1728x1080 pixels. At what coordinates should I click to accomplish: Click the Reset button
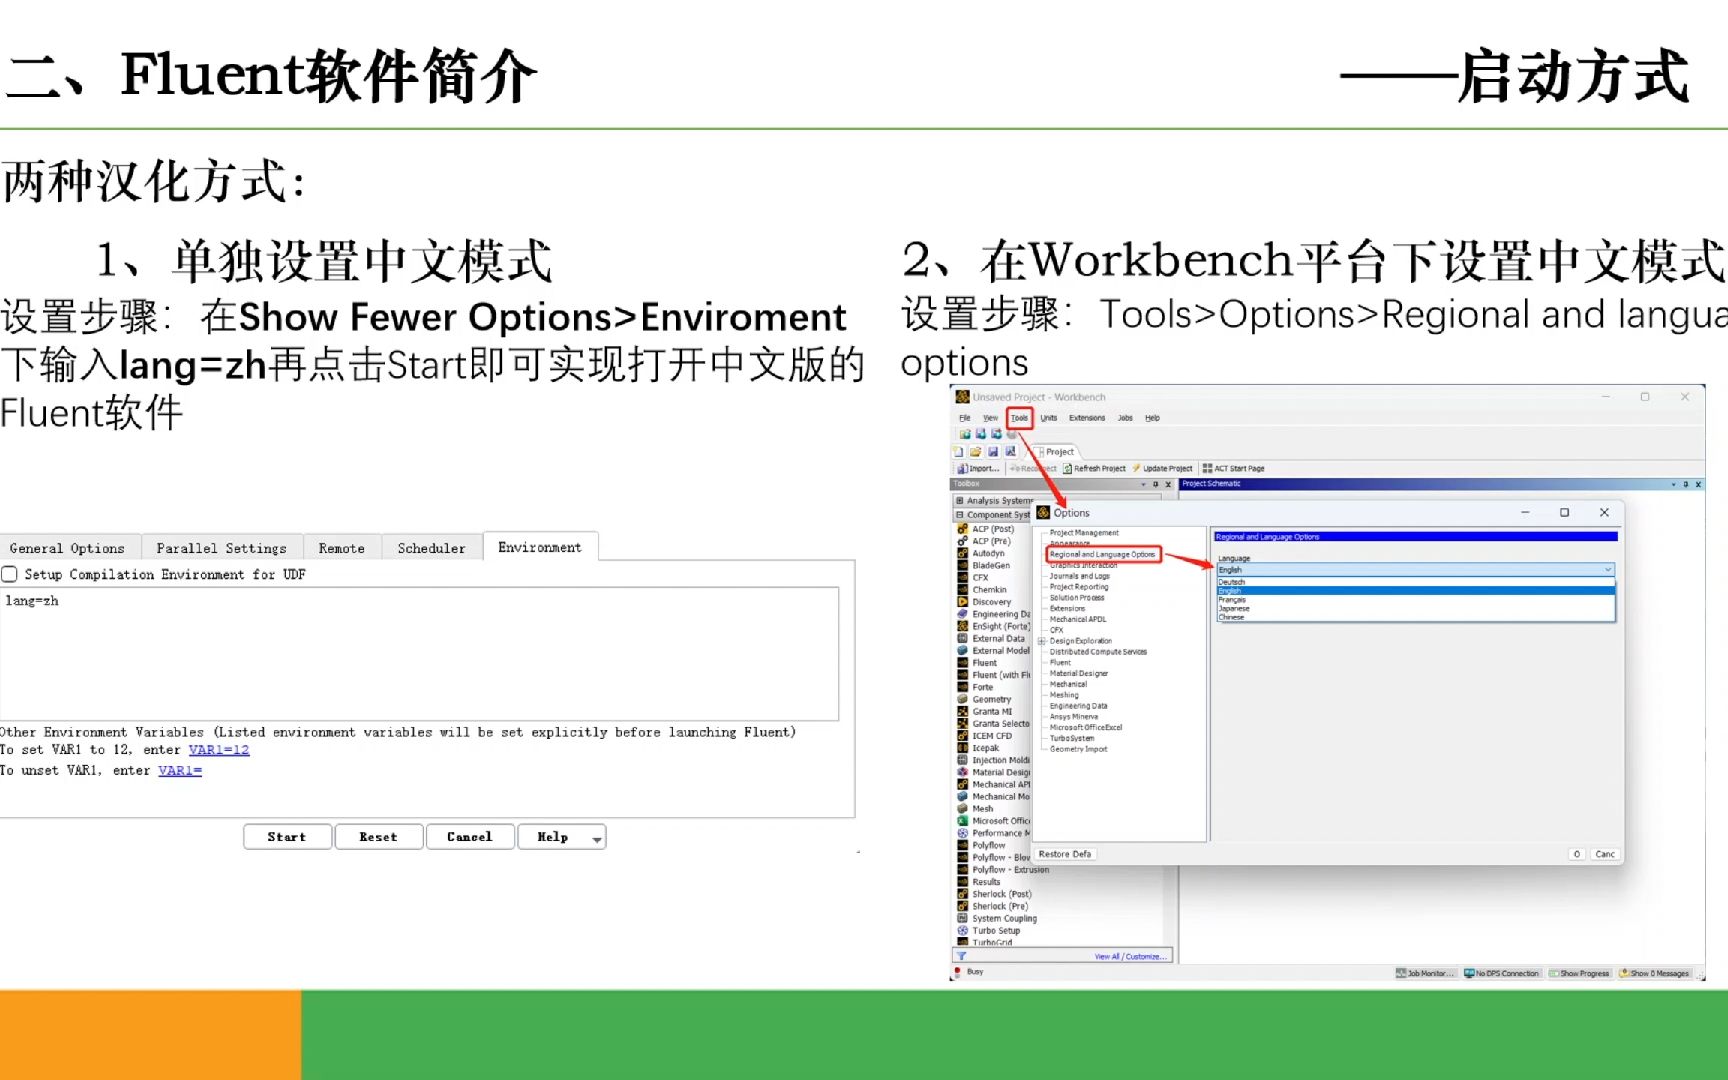379,837
